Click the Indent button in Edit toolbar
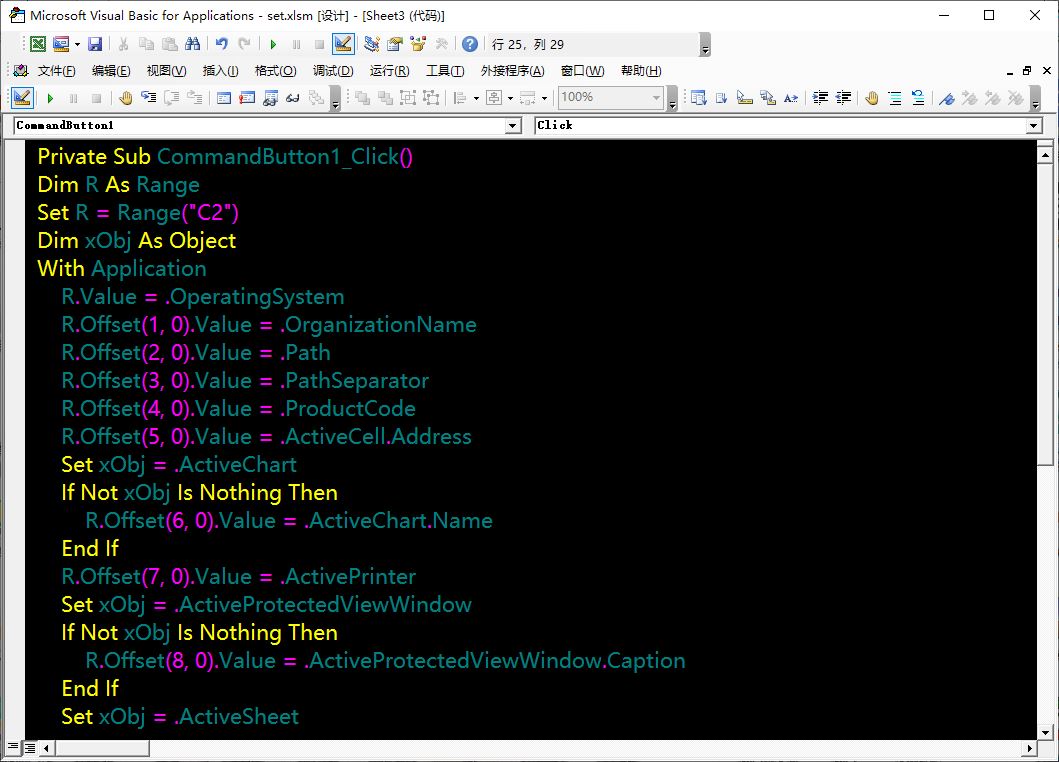 click(820, 98)
